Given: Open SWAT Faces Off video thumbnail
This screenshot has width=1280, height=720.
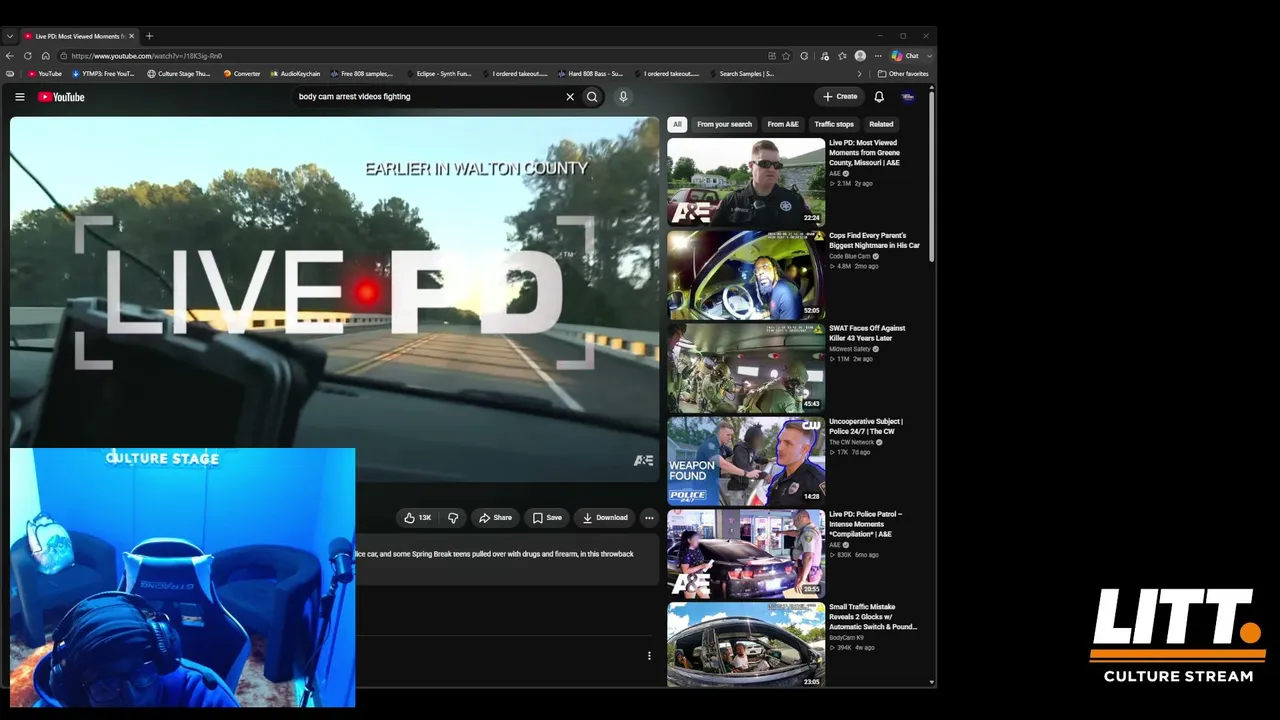Looking at the screenshot, I should click(746, 368).
